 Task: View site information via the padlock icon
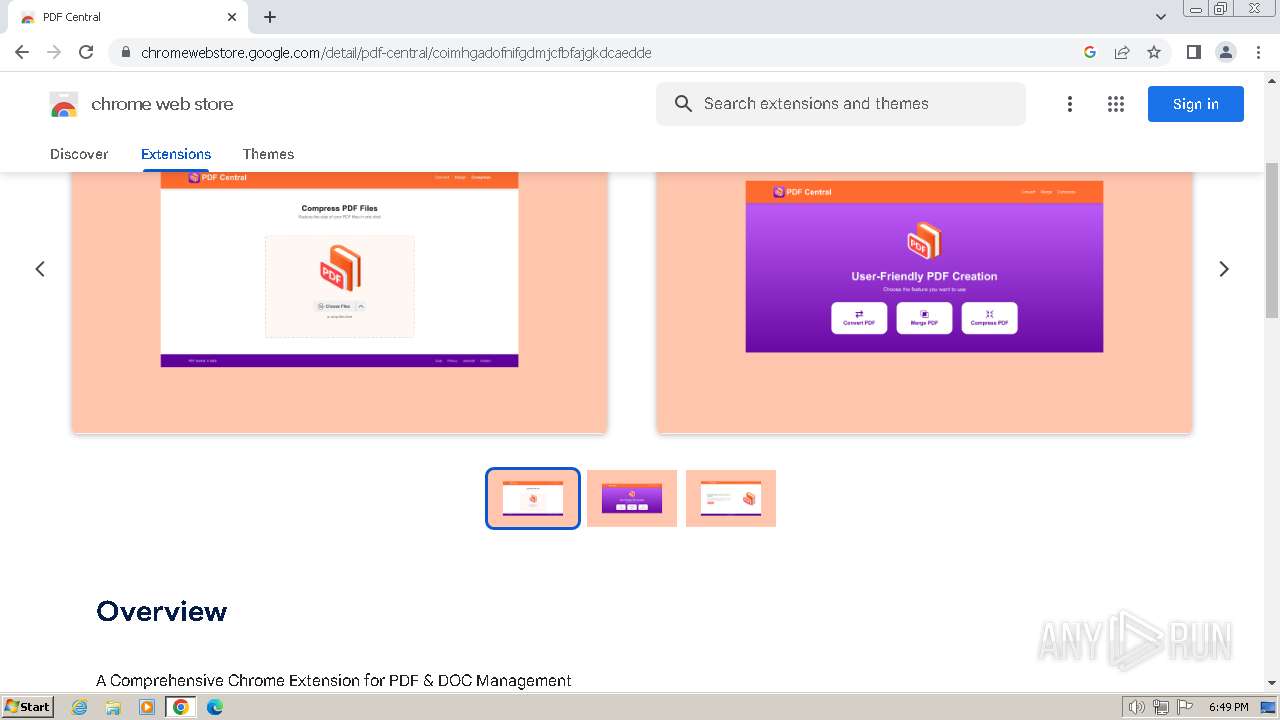point(125,52)
